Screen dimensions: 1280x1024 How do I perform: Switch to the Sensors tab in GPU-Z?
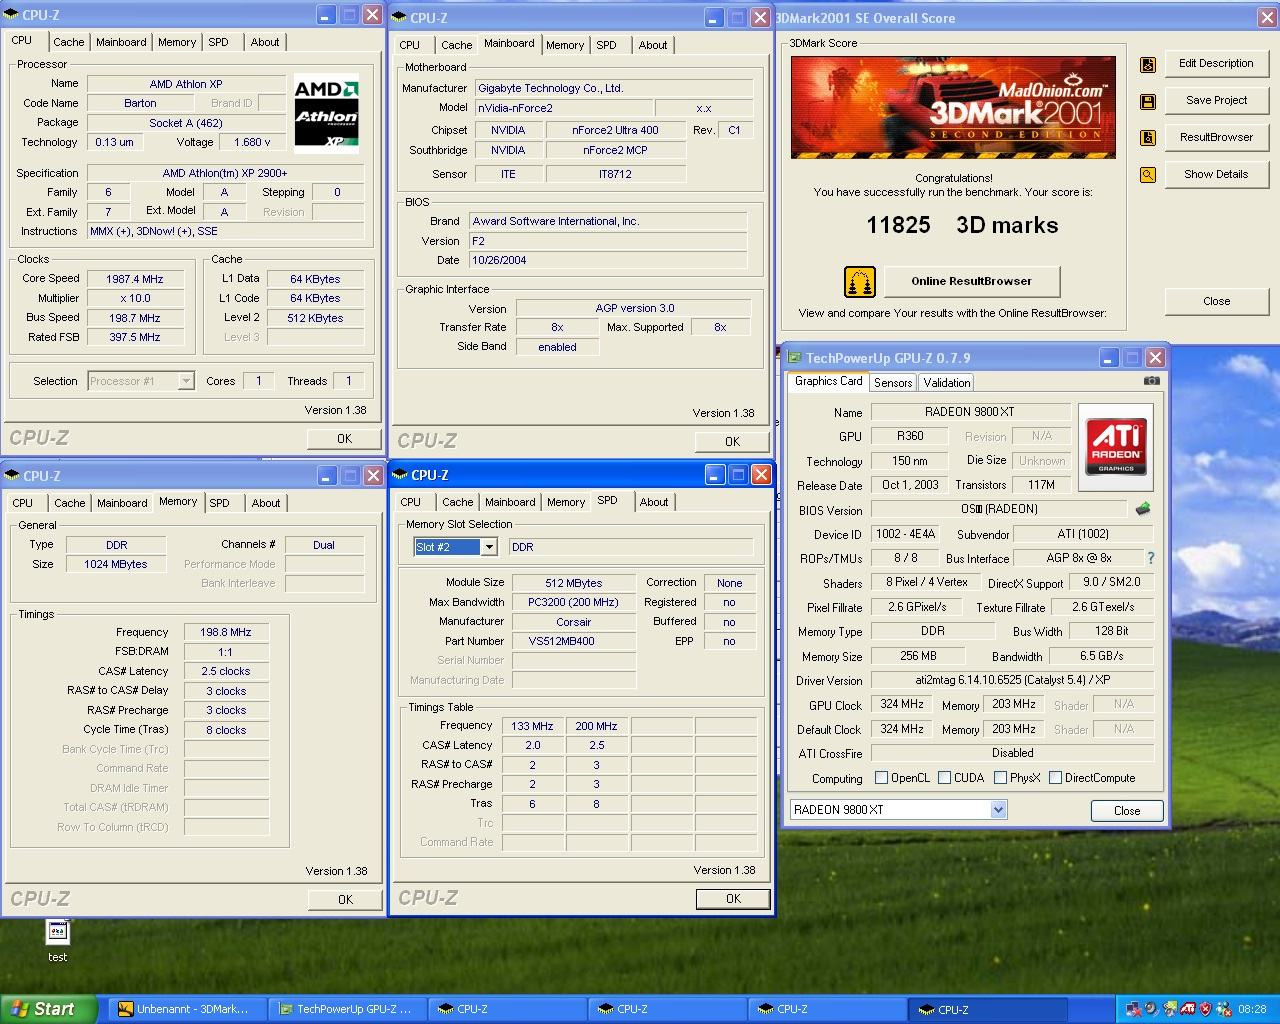[x=893, y=383]
